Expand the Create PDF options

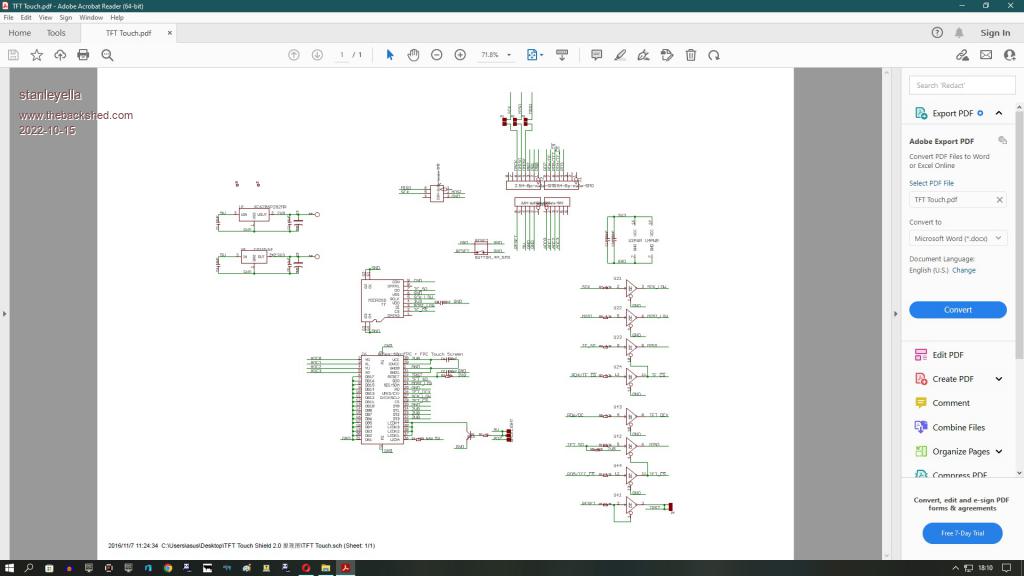tap(998, 379)
